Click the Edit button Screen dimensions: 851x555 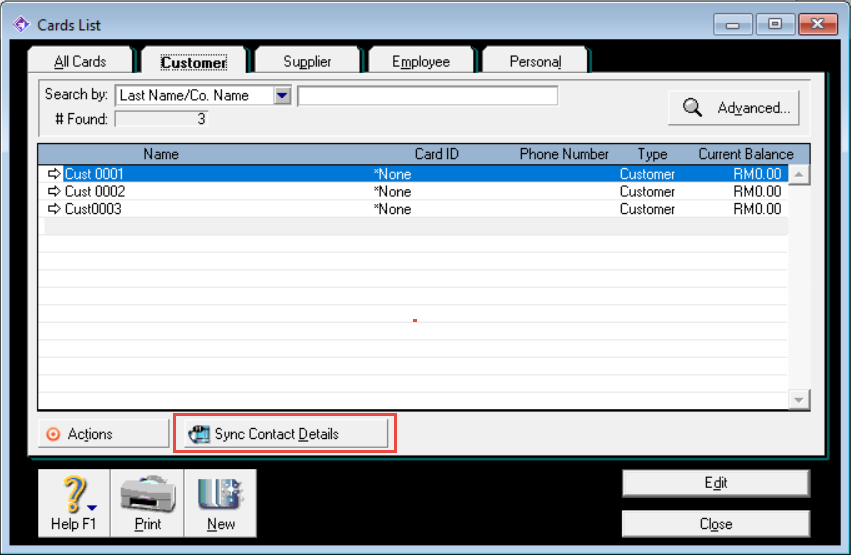point(715,483)
